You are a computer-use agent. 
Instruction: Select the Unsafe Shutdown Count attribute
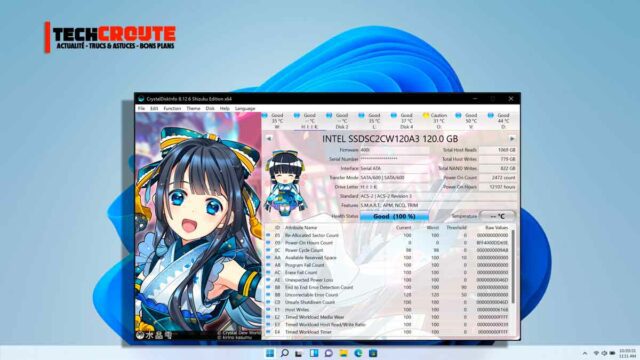pyautogui.click(x=387, y=302)
